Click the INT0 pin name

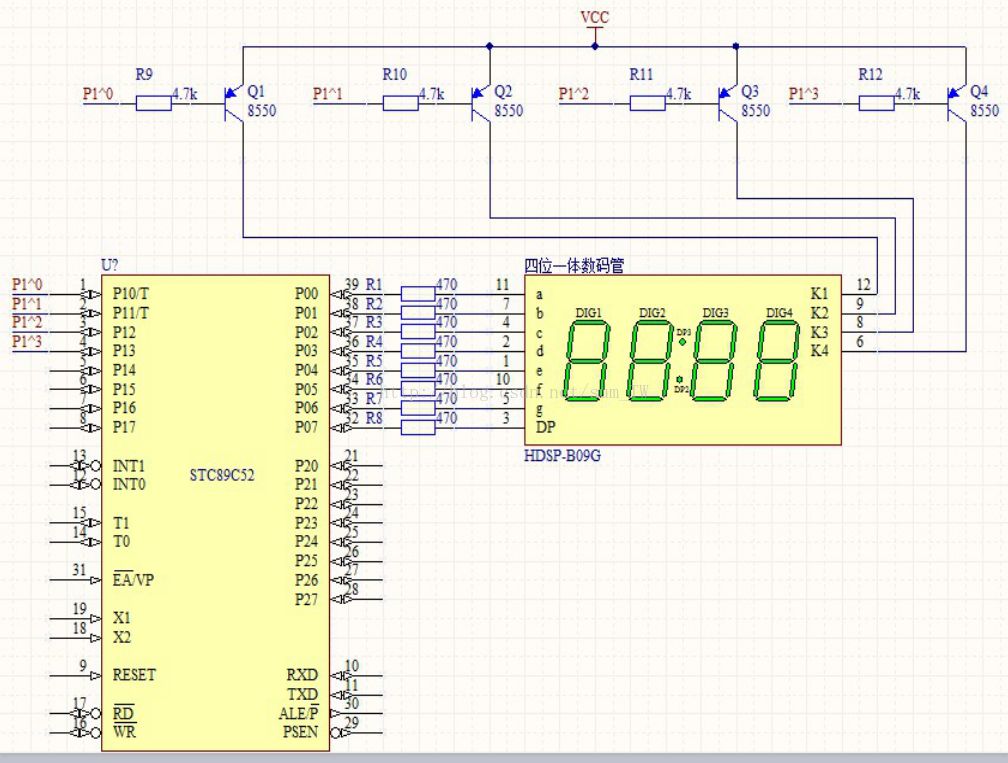click(129, 484)
